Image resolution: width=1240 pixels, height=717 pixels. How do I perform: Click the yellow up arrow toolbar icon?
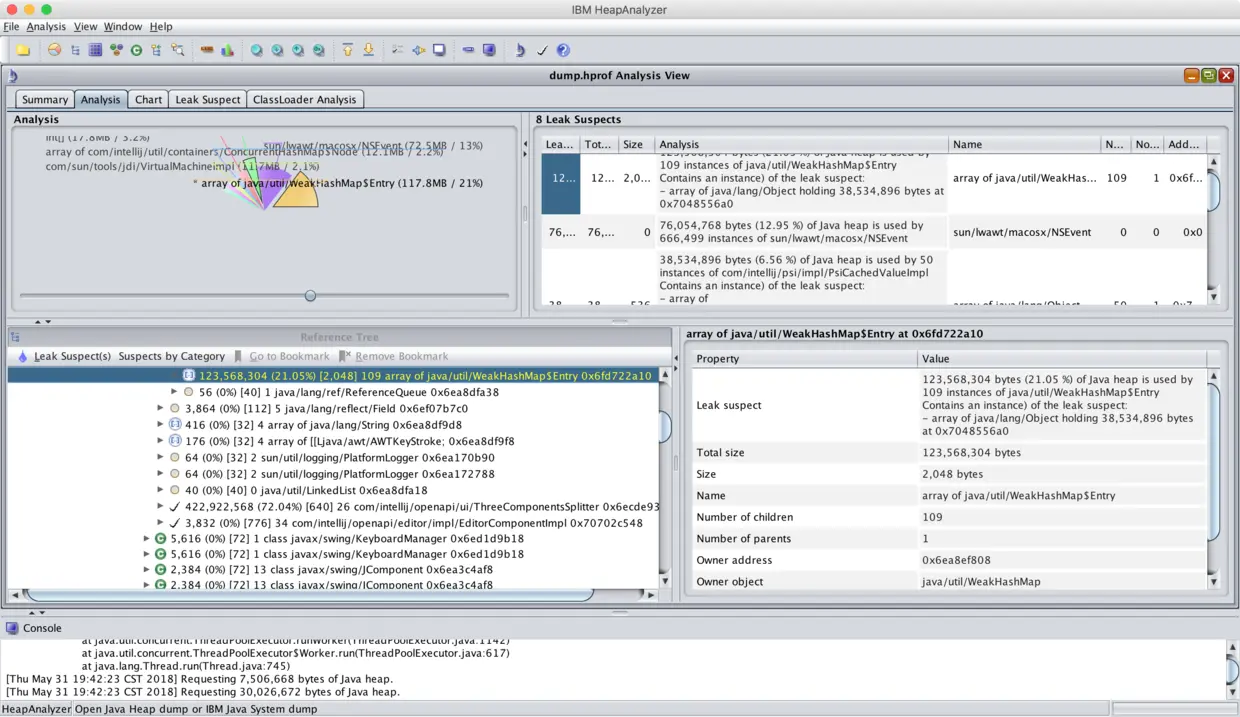348,50
